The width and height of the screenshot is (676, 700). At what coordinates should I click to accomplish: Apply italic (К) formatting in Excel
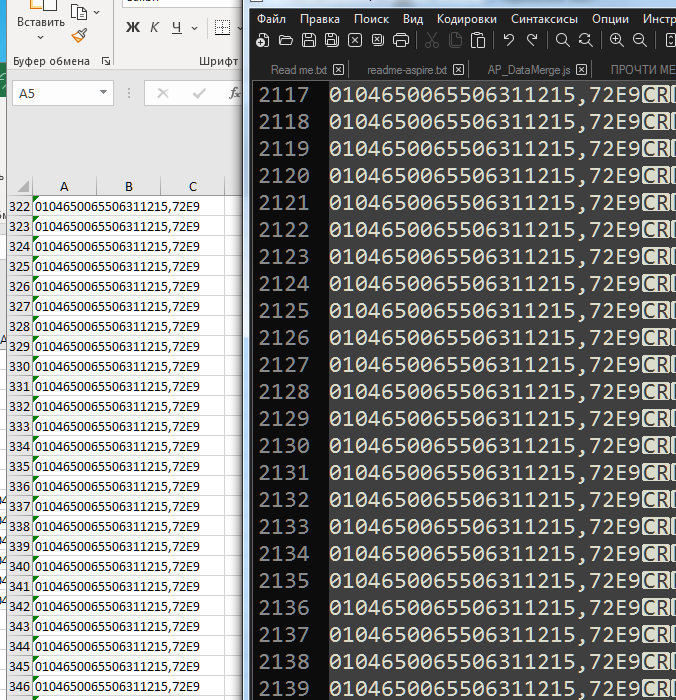click(x=154, y=28)
